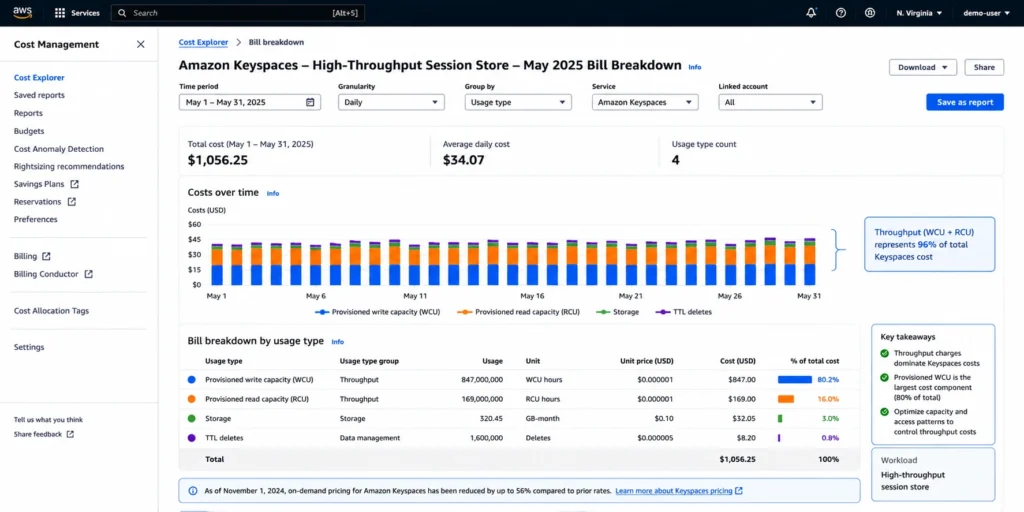
Task: Open the Group by Usage type dropdown
Action: [518, 102]
